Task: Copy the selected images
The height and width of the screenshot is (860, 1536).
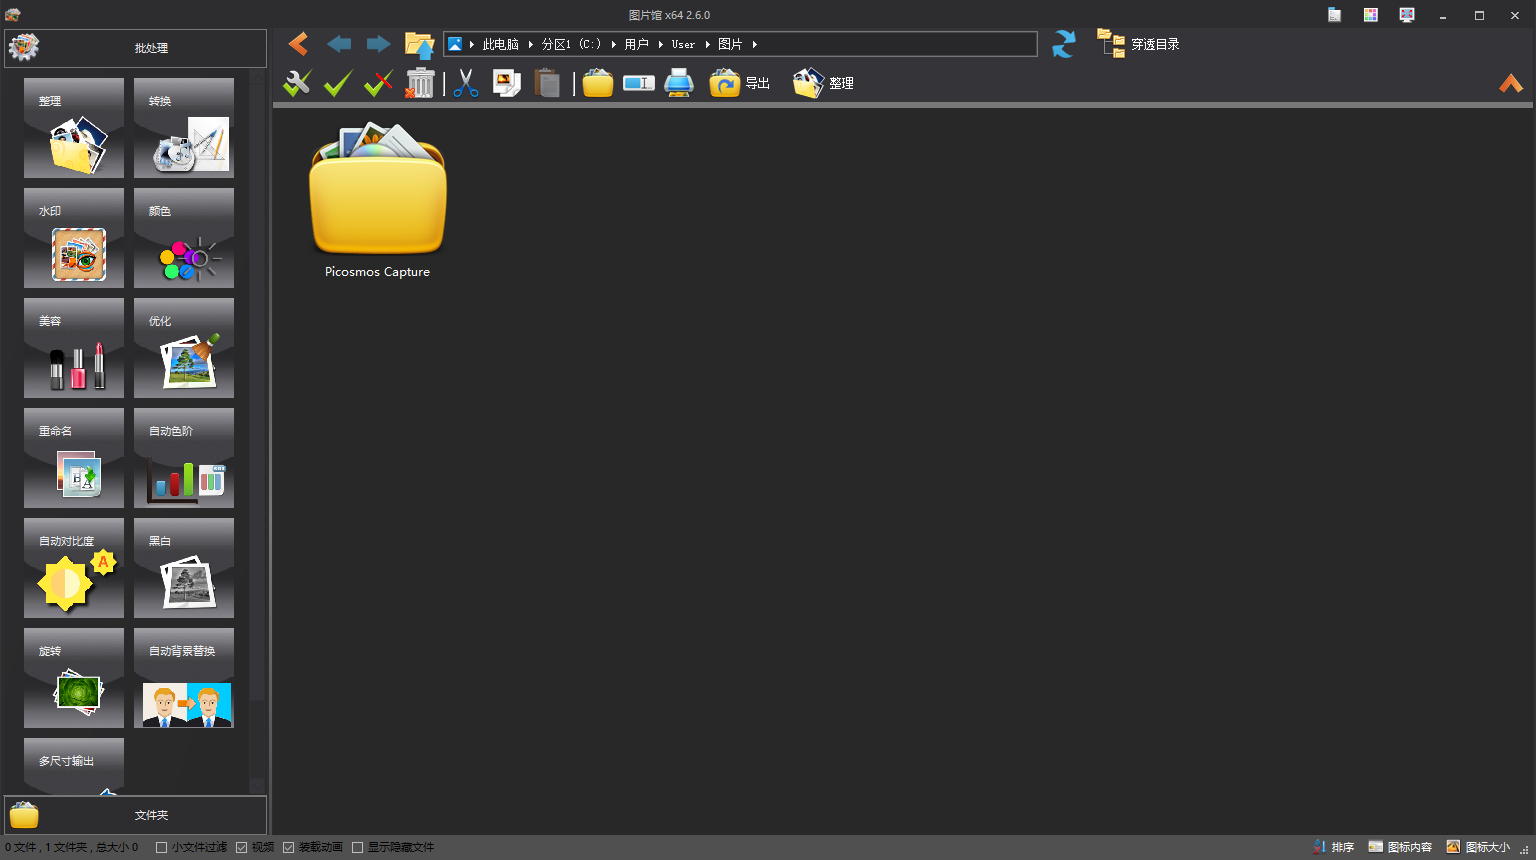Action: point(507,83)
